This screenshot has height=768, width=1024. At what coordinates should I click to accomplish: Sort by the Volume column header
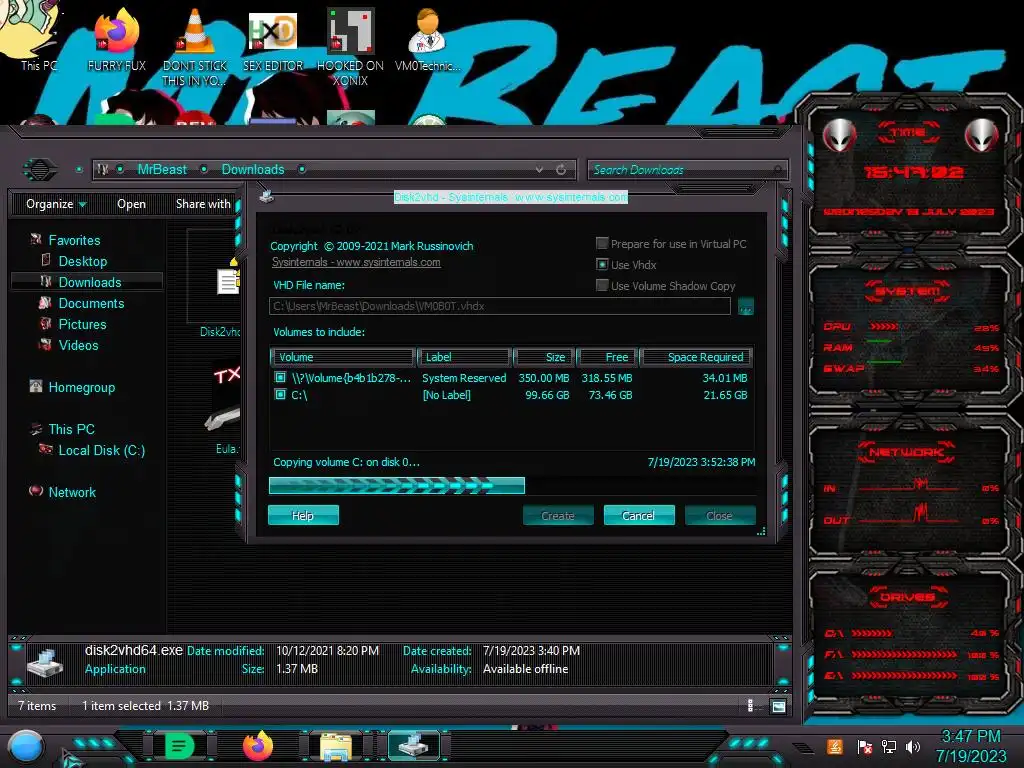[343, 357]
